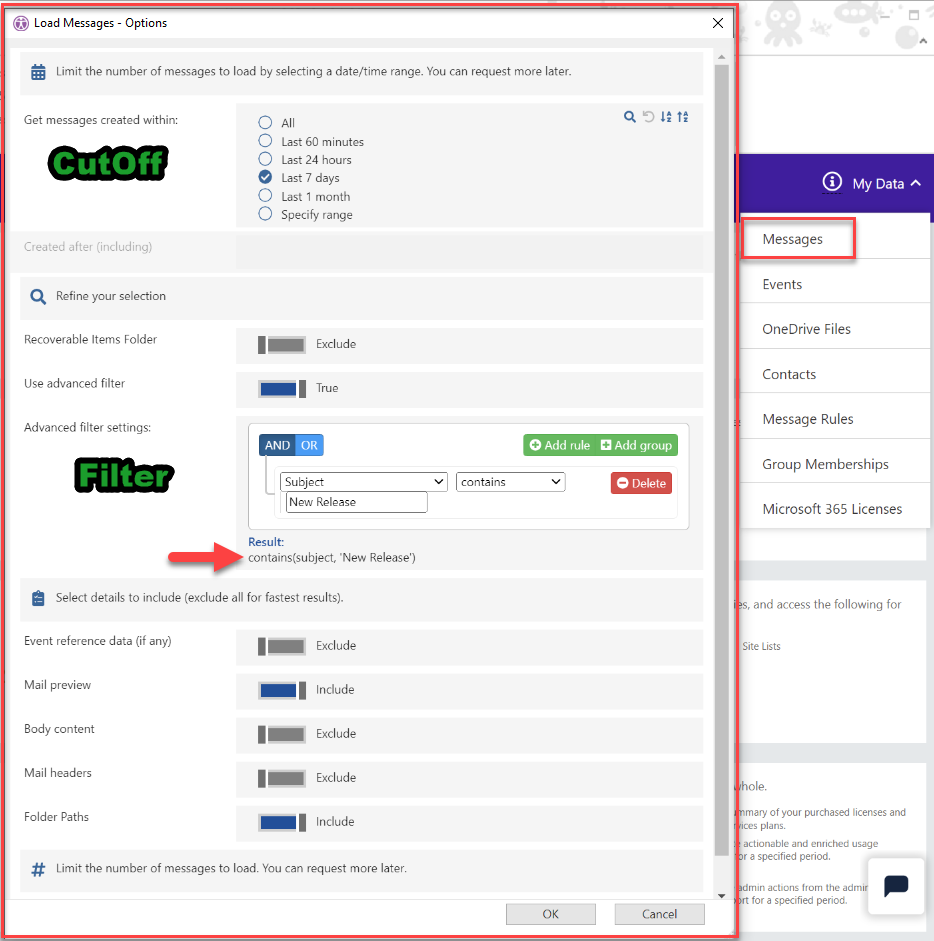
Task: Click the reset undo arrow icon
Action: click(x=648, y=117)
